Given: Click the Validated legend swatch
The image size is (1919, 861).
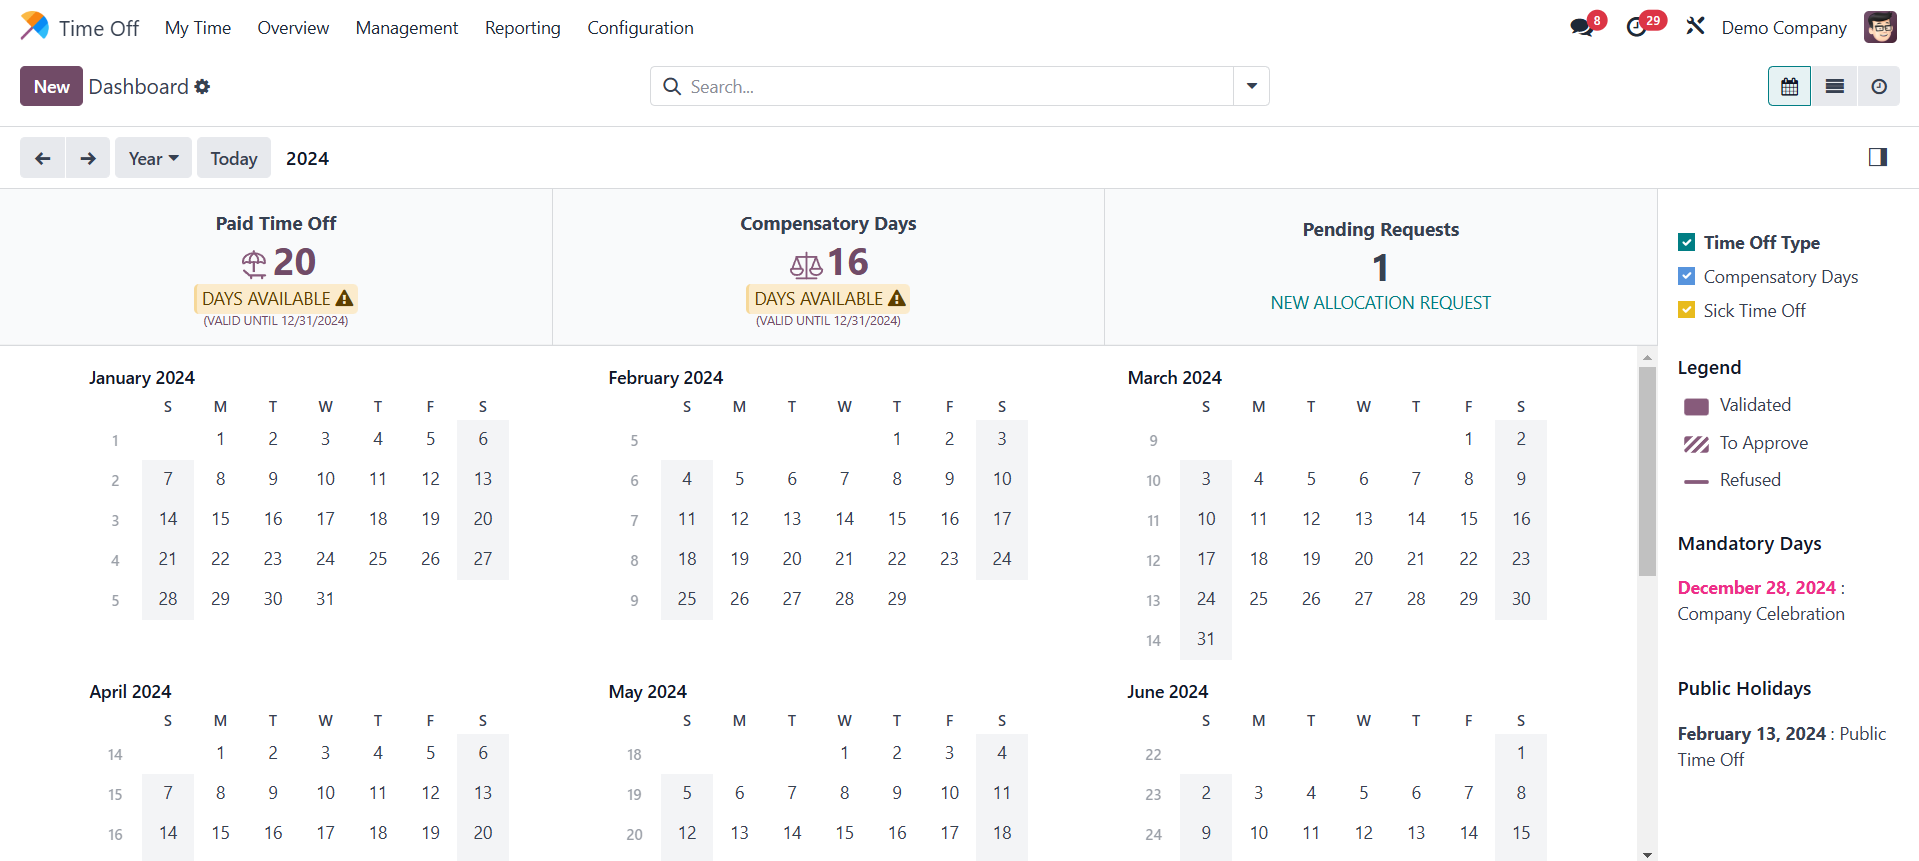Looking at the screenshot, I should 1696,406.
